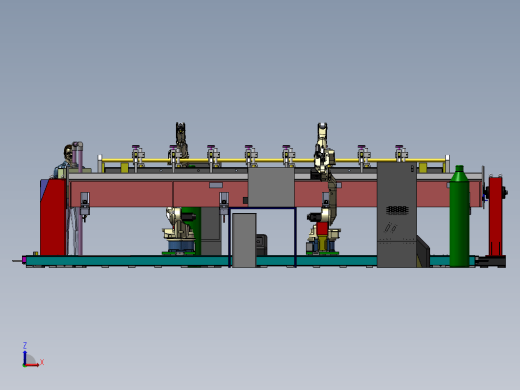The image size is (520, 390).
Task: Select the X axis of the view triad
Action: pyautogui.click(x=33, y=364)
